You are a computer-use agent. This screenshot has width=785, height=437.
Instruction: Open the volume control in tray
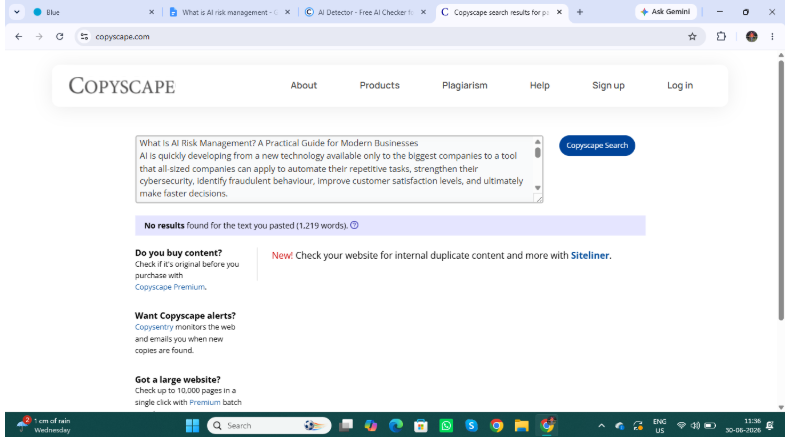[695, 425]
